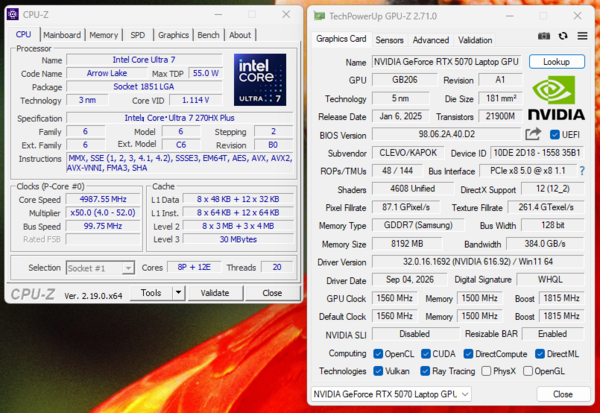
Task: Click the GPU value GB206
Action: tap(404, 80)
